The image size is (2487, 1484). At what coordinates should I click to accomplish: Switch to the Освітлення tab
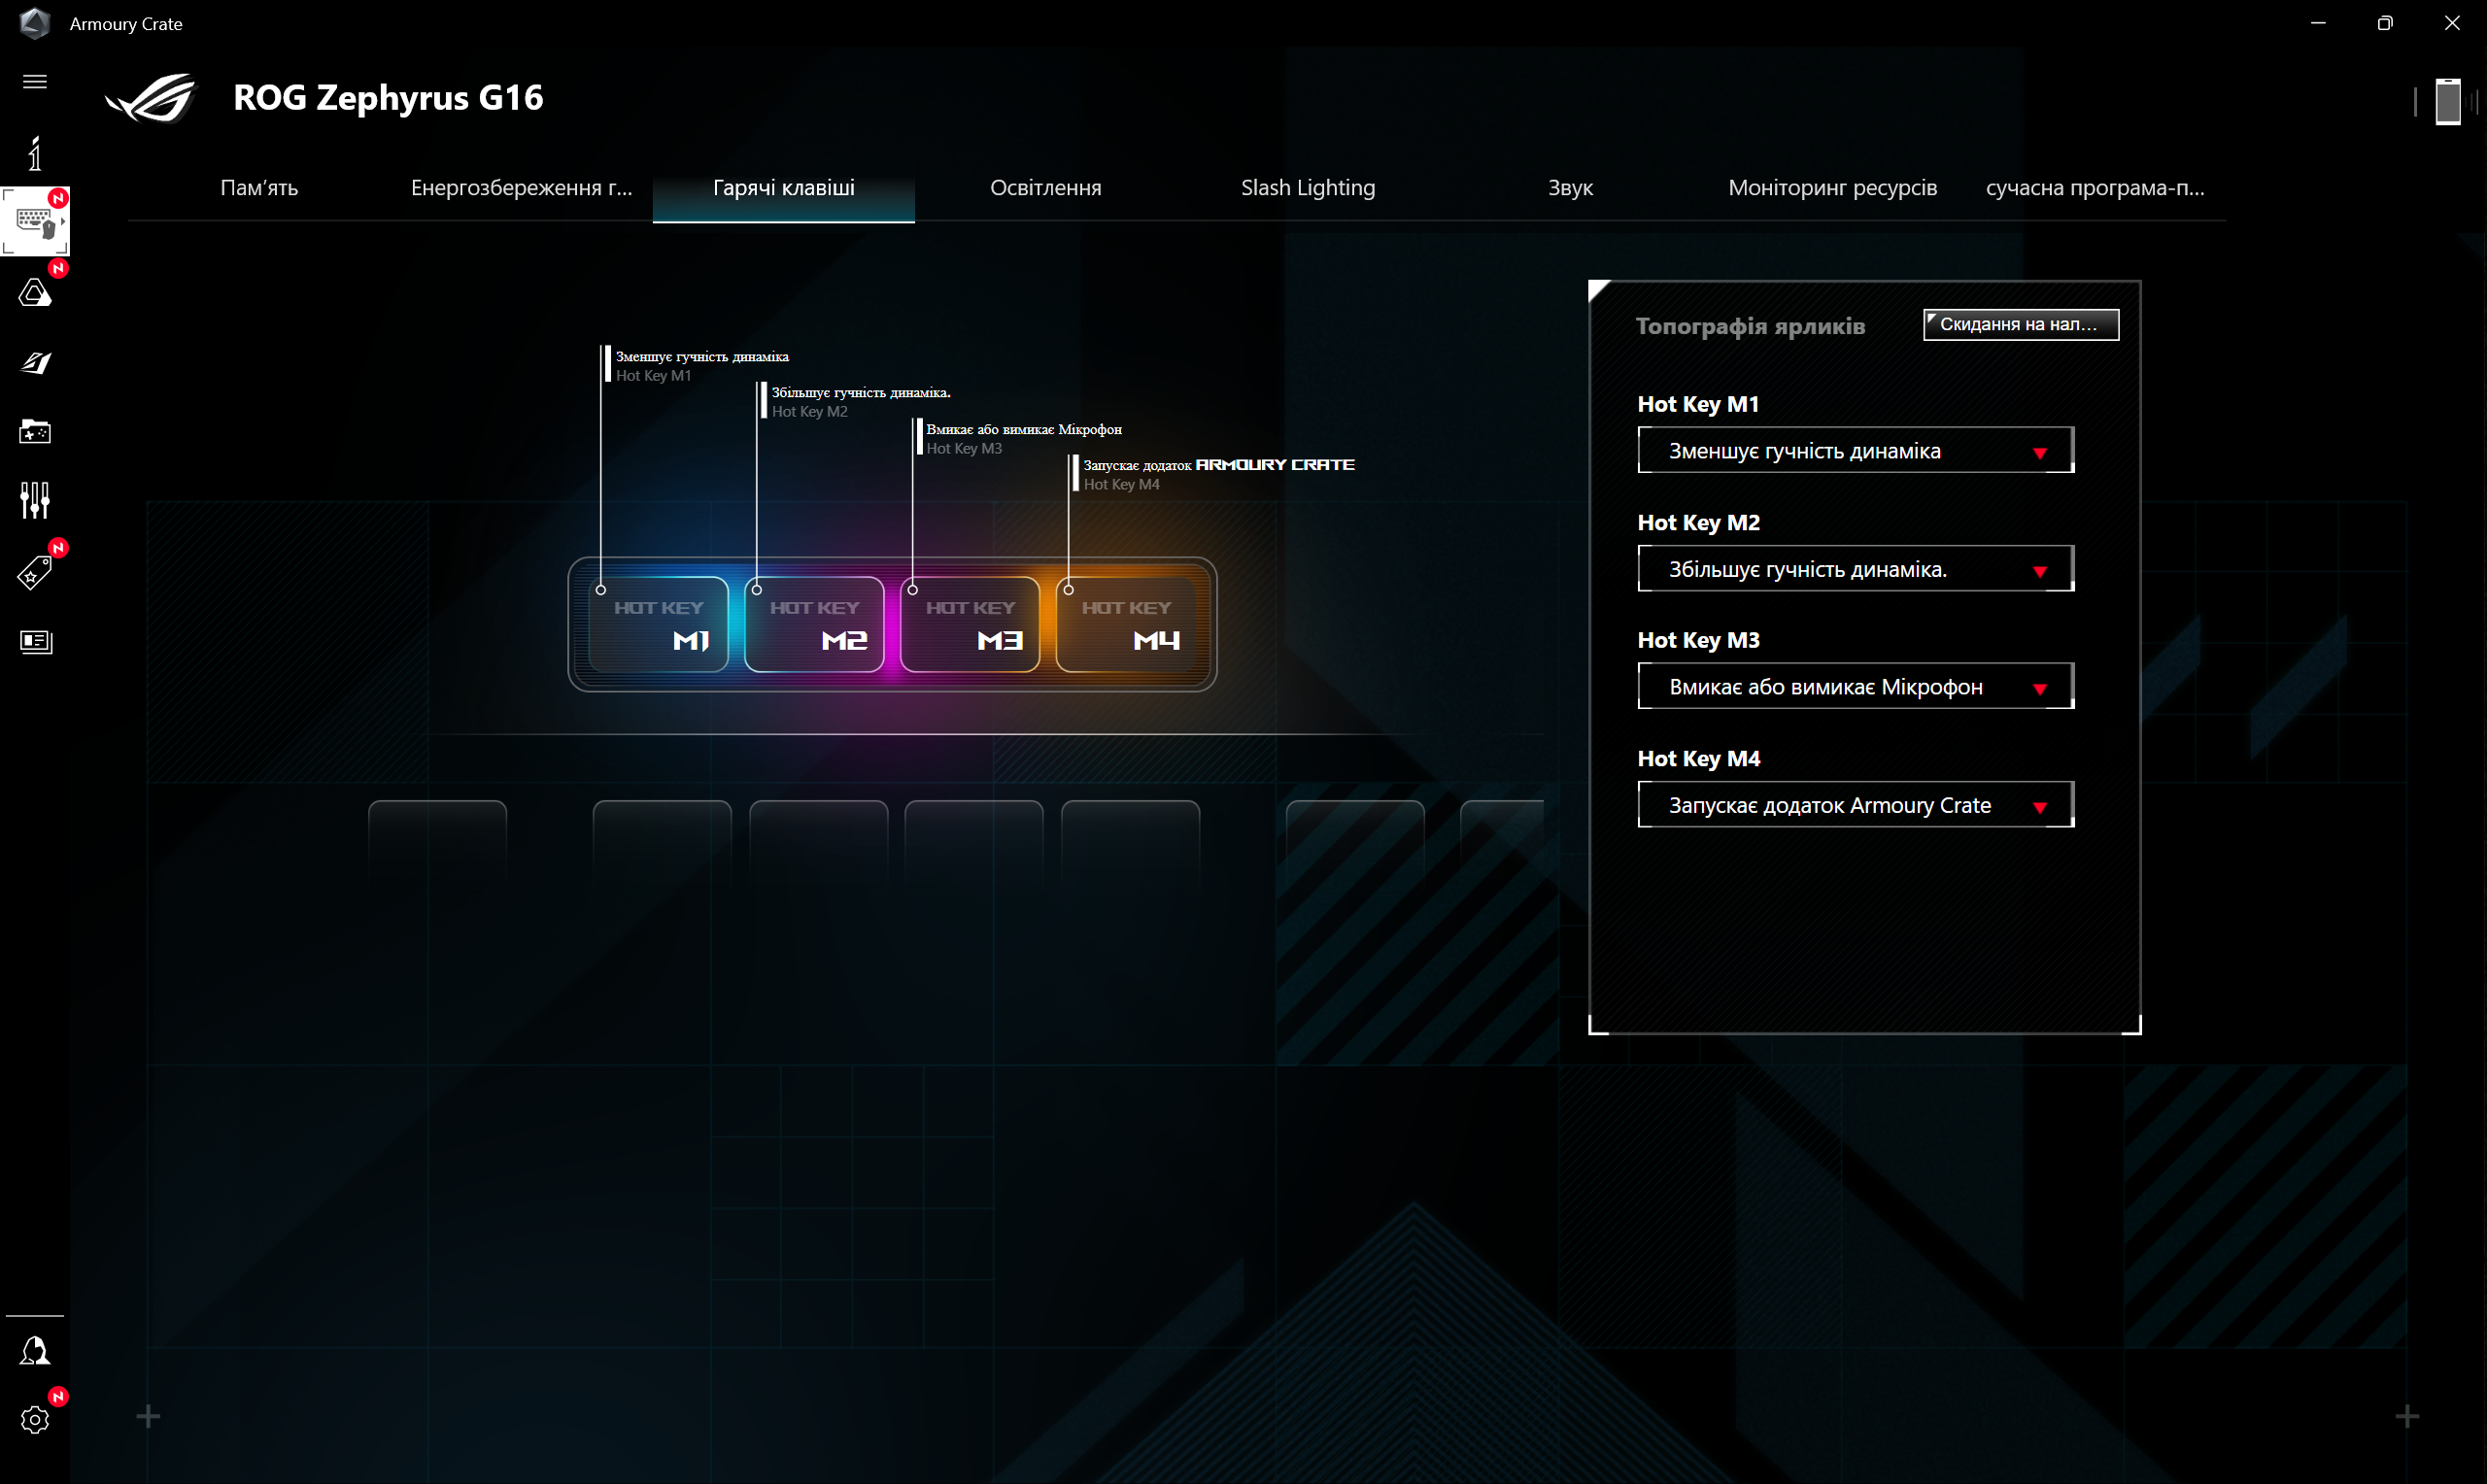(1045, 188)
